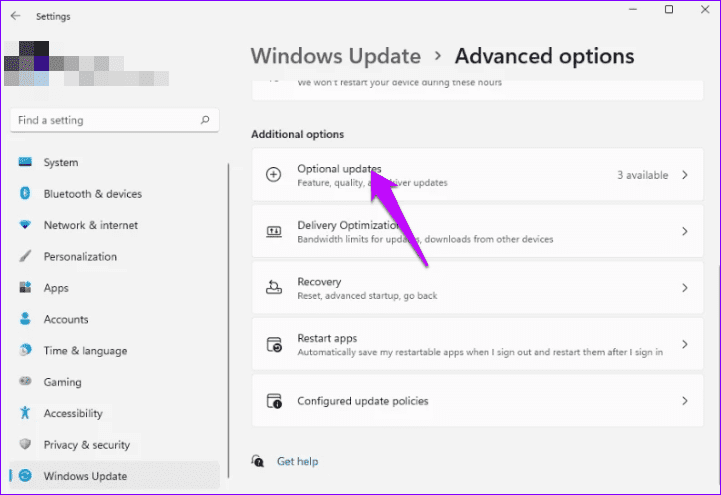Select Apps category label
721x495 pixels.
coord(56,288)
